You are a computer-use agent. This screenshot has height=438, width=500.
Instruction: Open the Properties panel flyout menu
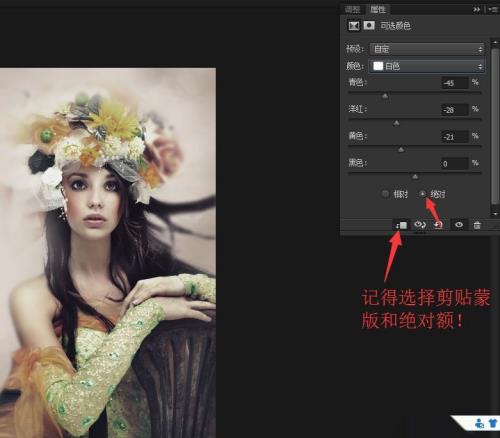coord(493,10)
